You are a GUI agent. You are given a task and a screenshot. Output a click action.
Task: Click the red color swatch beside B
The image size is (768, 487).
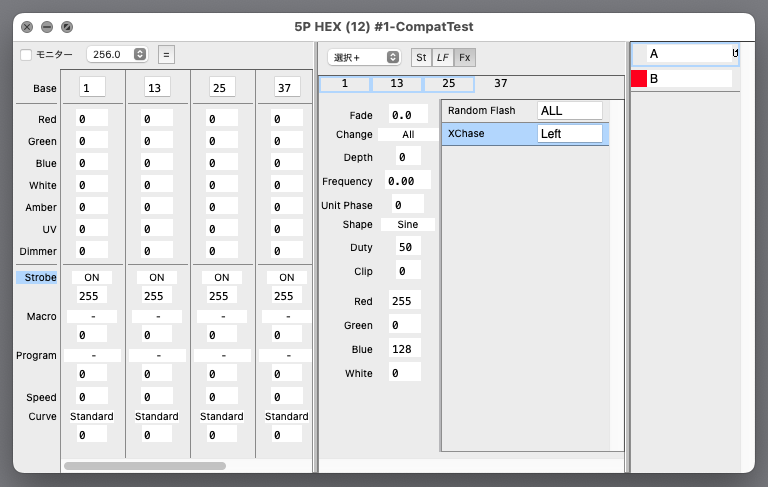639,78
